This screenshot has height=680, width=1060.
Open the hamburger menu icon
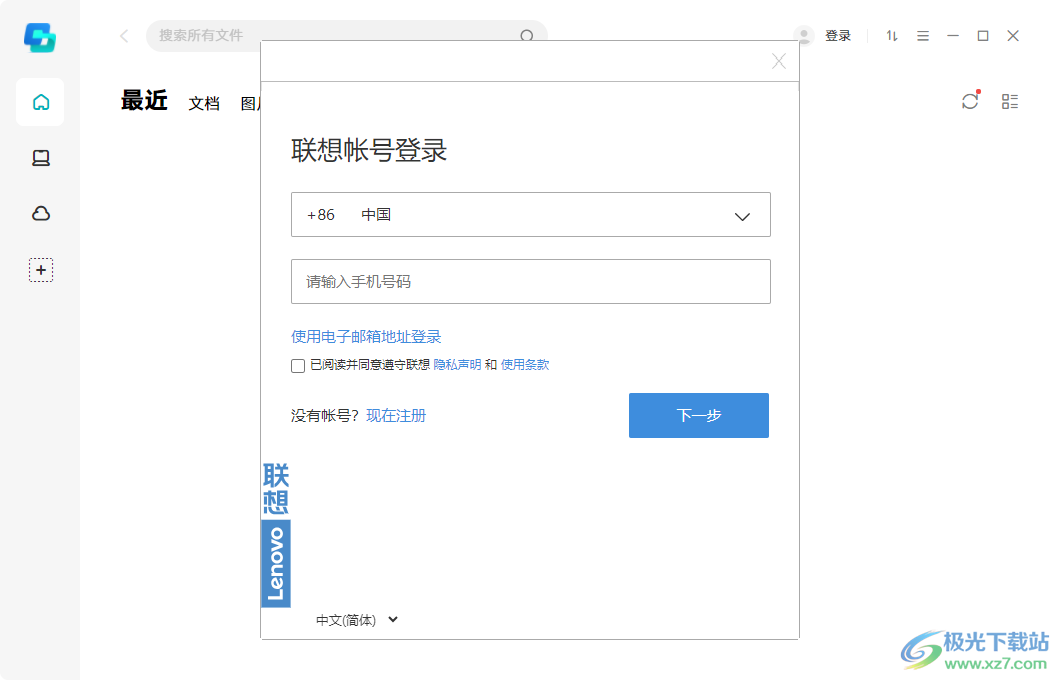[923, 36]
